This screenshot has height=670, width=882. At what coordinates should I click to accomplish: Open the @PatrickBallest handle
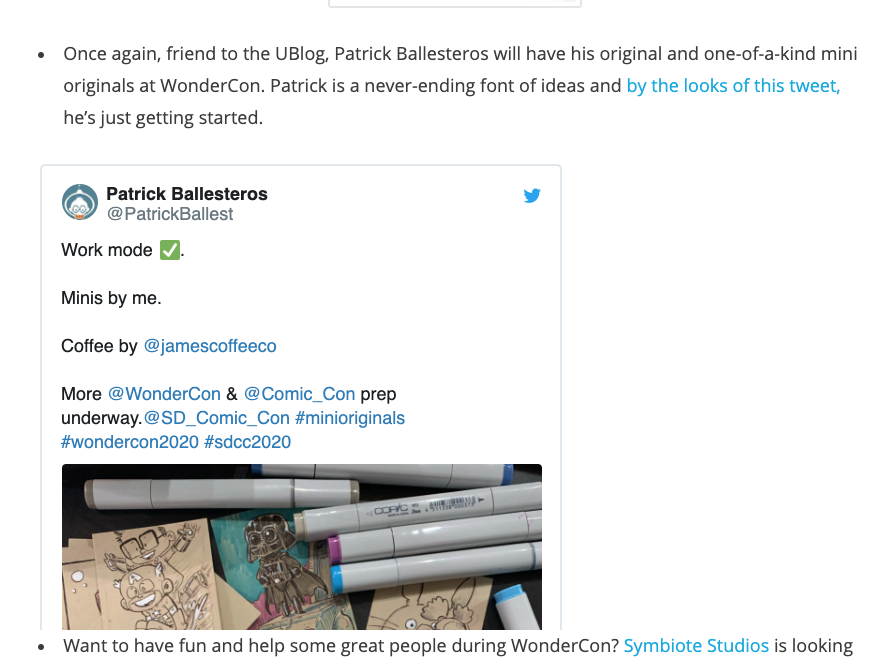pos(170,214)
